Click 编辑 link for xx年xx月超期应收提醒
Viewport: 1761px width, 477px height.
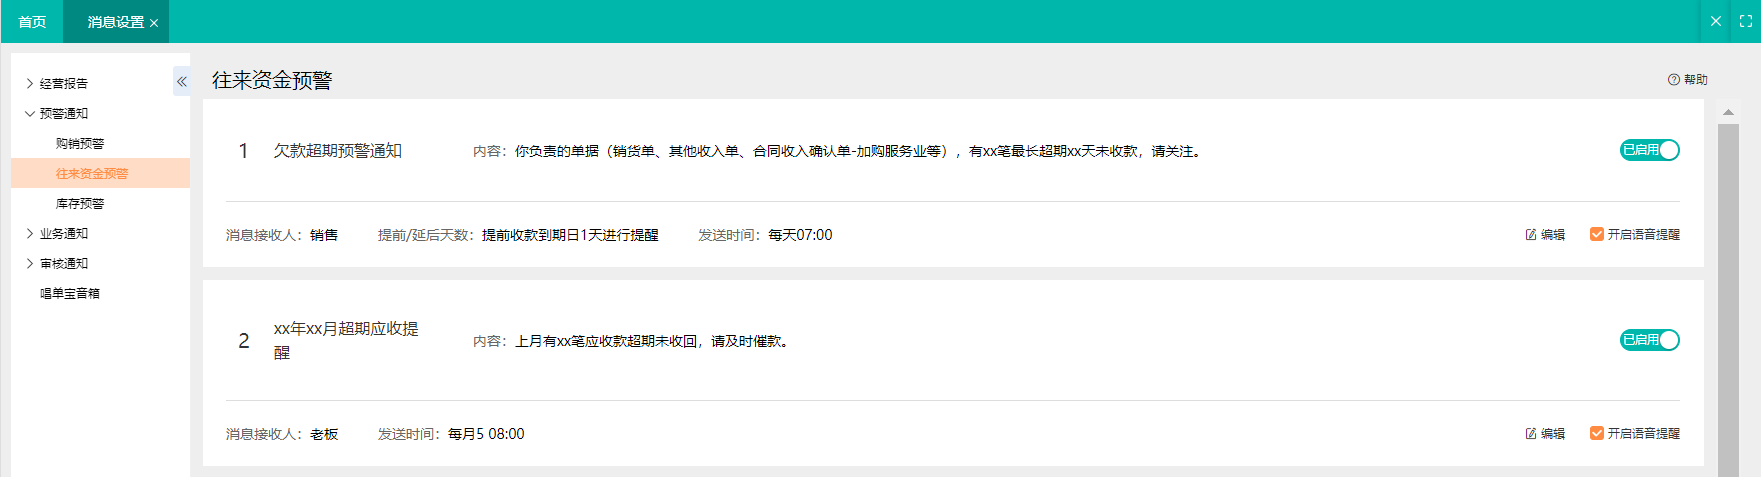coord(1553,434)
